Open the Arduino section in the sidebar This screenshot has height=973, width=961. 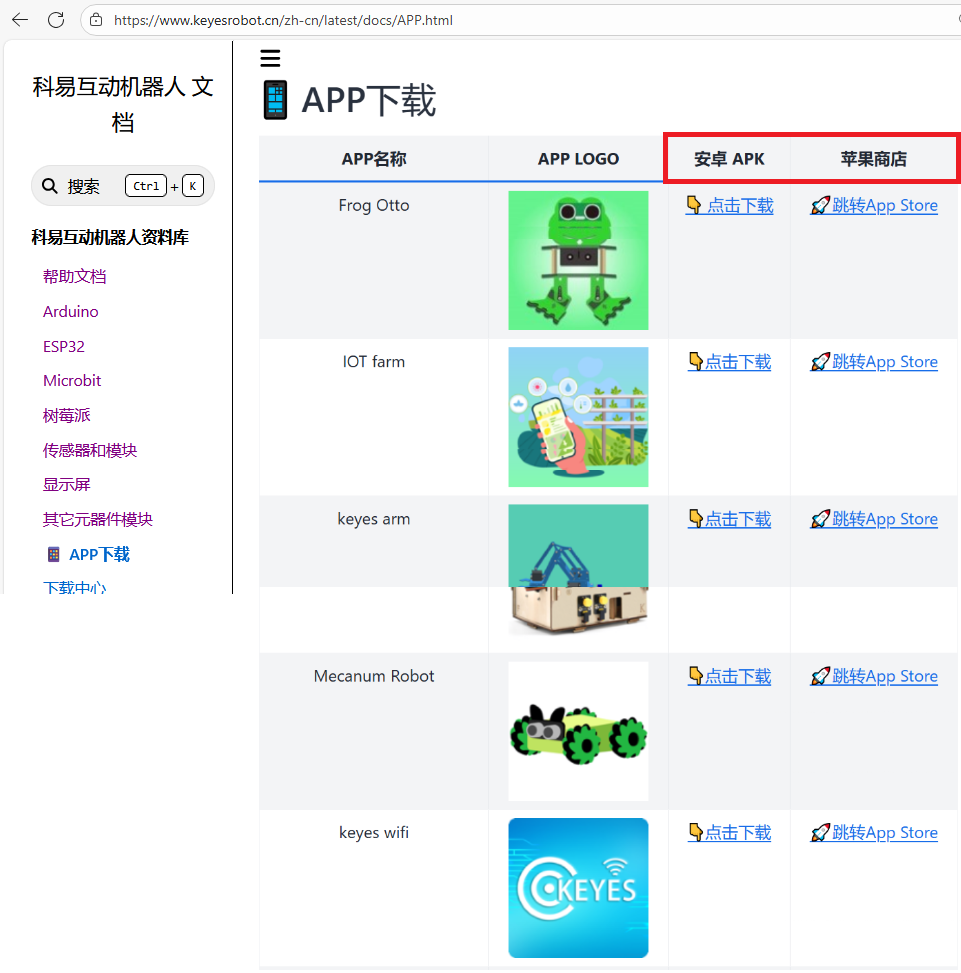(71, 311)
